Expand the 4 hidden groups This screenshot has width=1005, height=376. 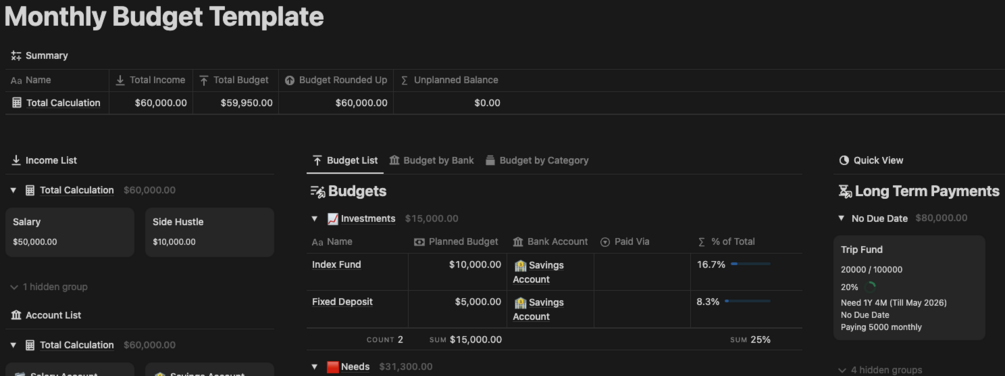coord(880,370)
